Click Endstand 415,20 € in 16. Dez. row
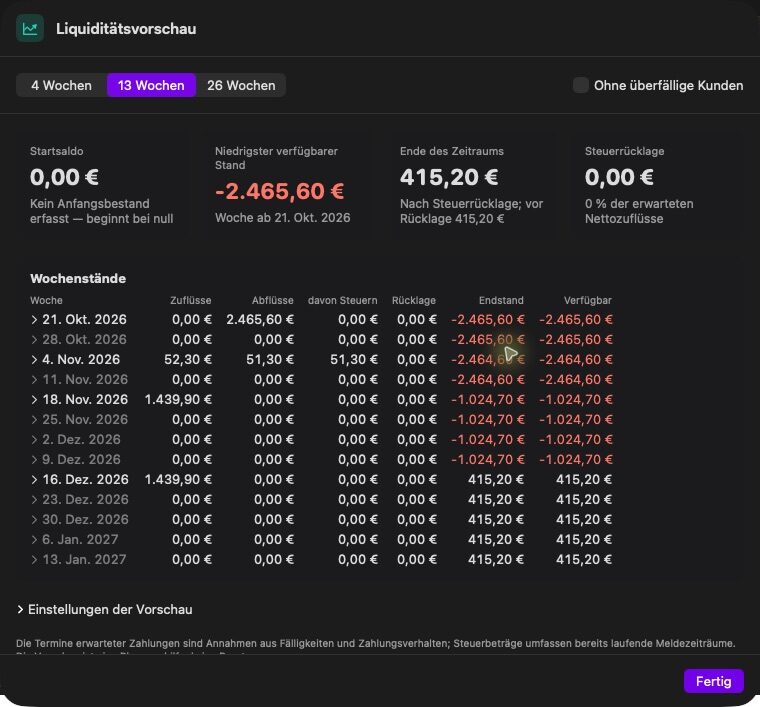Viewport: 760px width, 707px height. click(496, 480)
